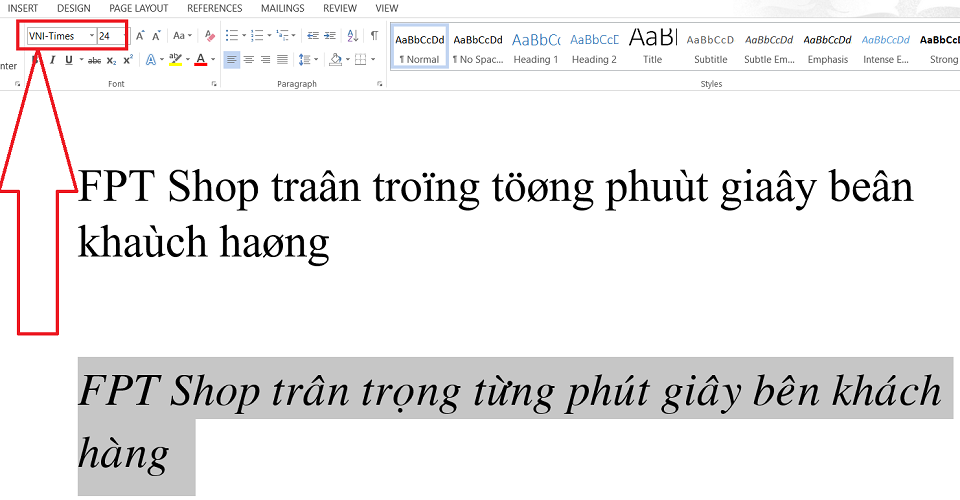Screen dimensions: 960x500
Task: Open the Paragraph dialog launcher
Action: pyautogui.click(x=380, y=84)
